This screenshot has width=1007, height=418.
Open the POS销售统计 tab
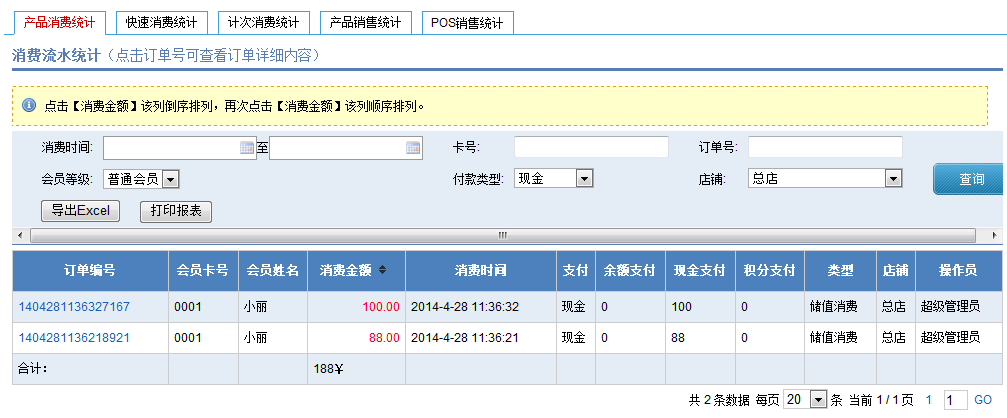468,22
